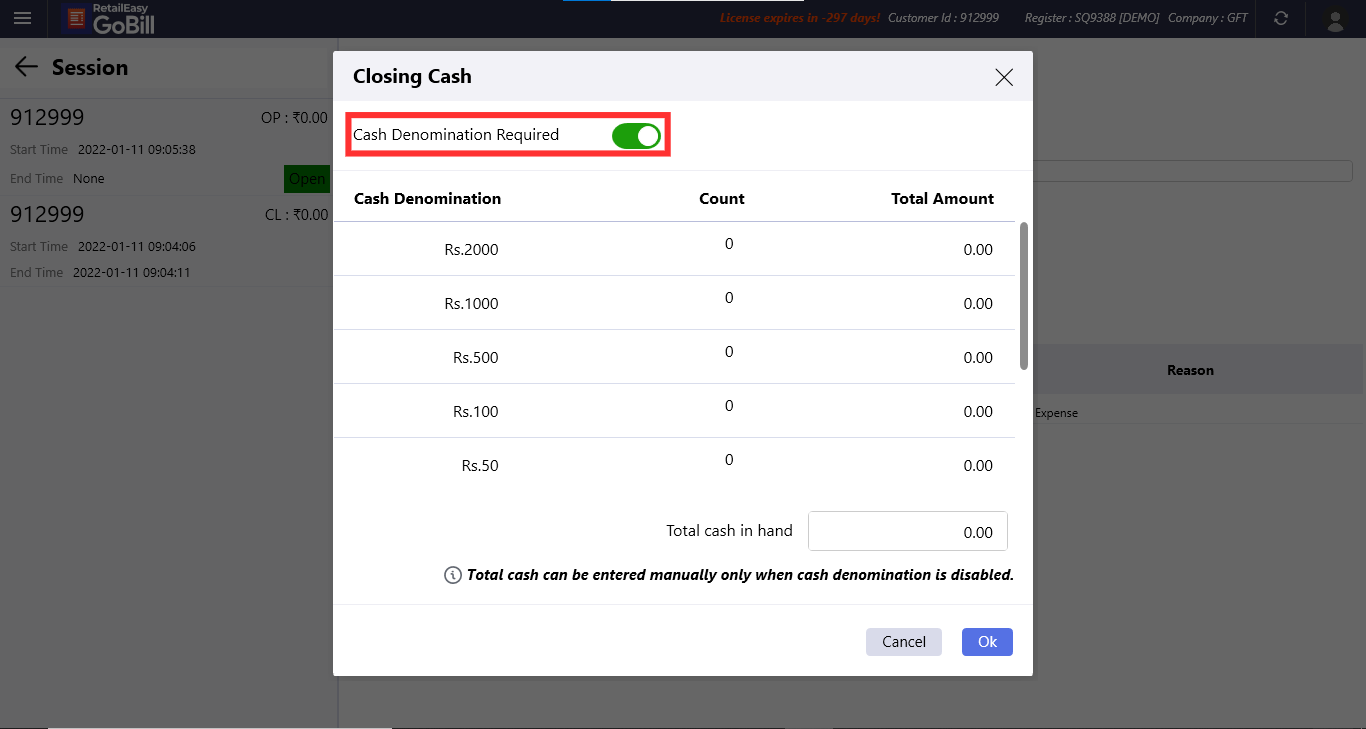Confirm closing cash with Ok
Viewport: 1366px width, 729px height.
click(987, 642)
